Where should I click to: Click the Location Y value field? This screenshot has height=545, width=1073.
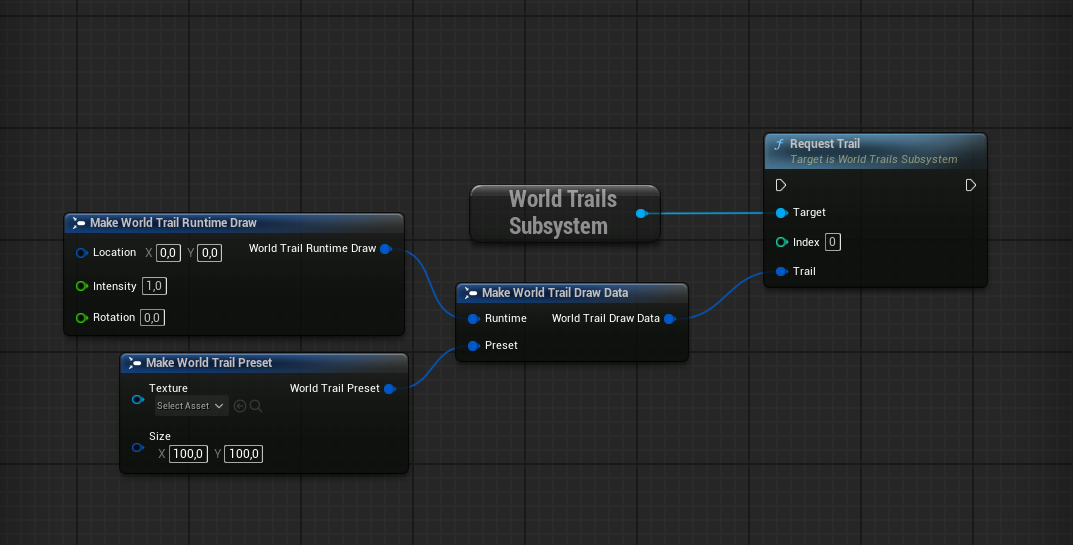209,253
